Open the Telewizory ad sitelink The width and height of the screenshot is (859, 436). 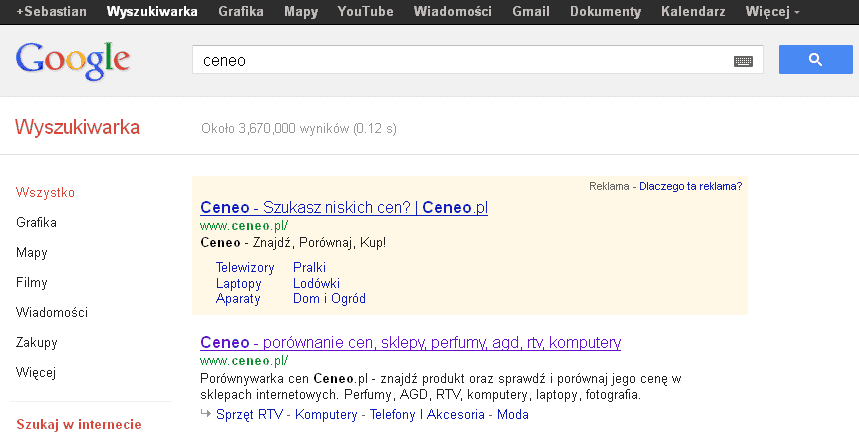pos(245,268)
